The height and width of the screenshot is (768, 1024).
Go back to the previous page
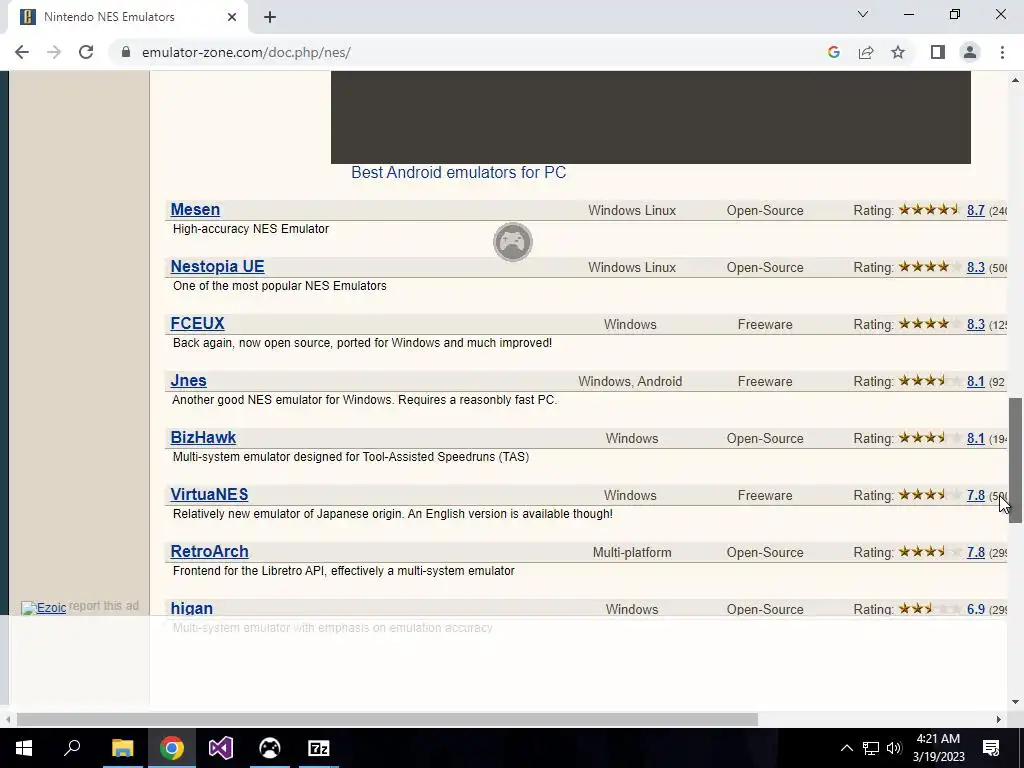pos(22,52)
